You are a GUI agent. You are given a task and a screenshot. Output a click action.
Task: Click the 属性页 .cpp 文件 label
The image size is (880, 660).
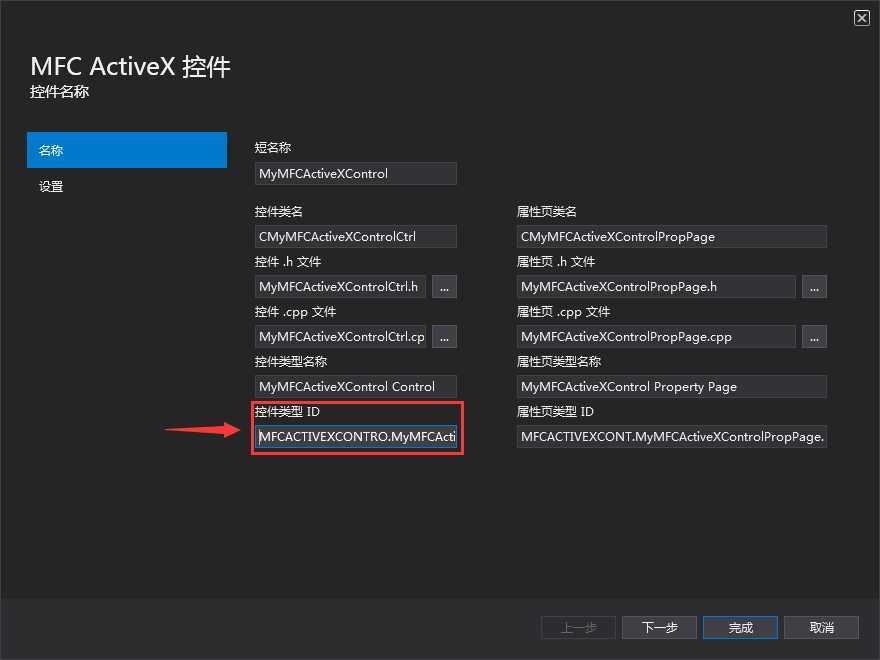563,311
